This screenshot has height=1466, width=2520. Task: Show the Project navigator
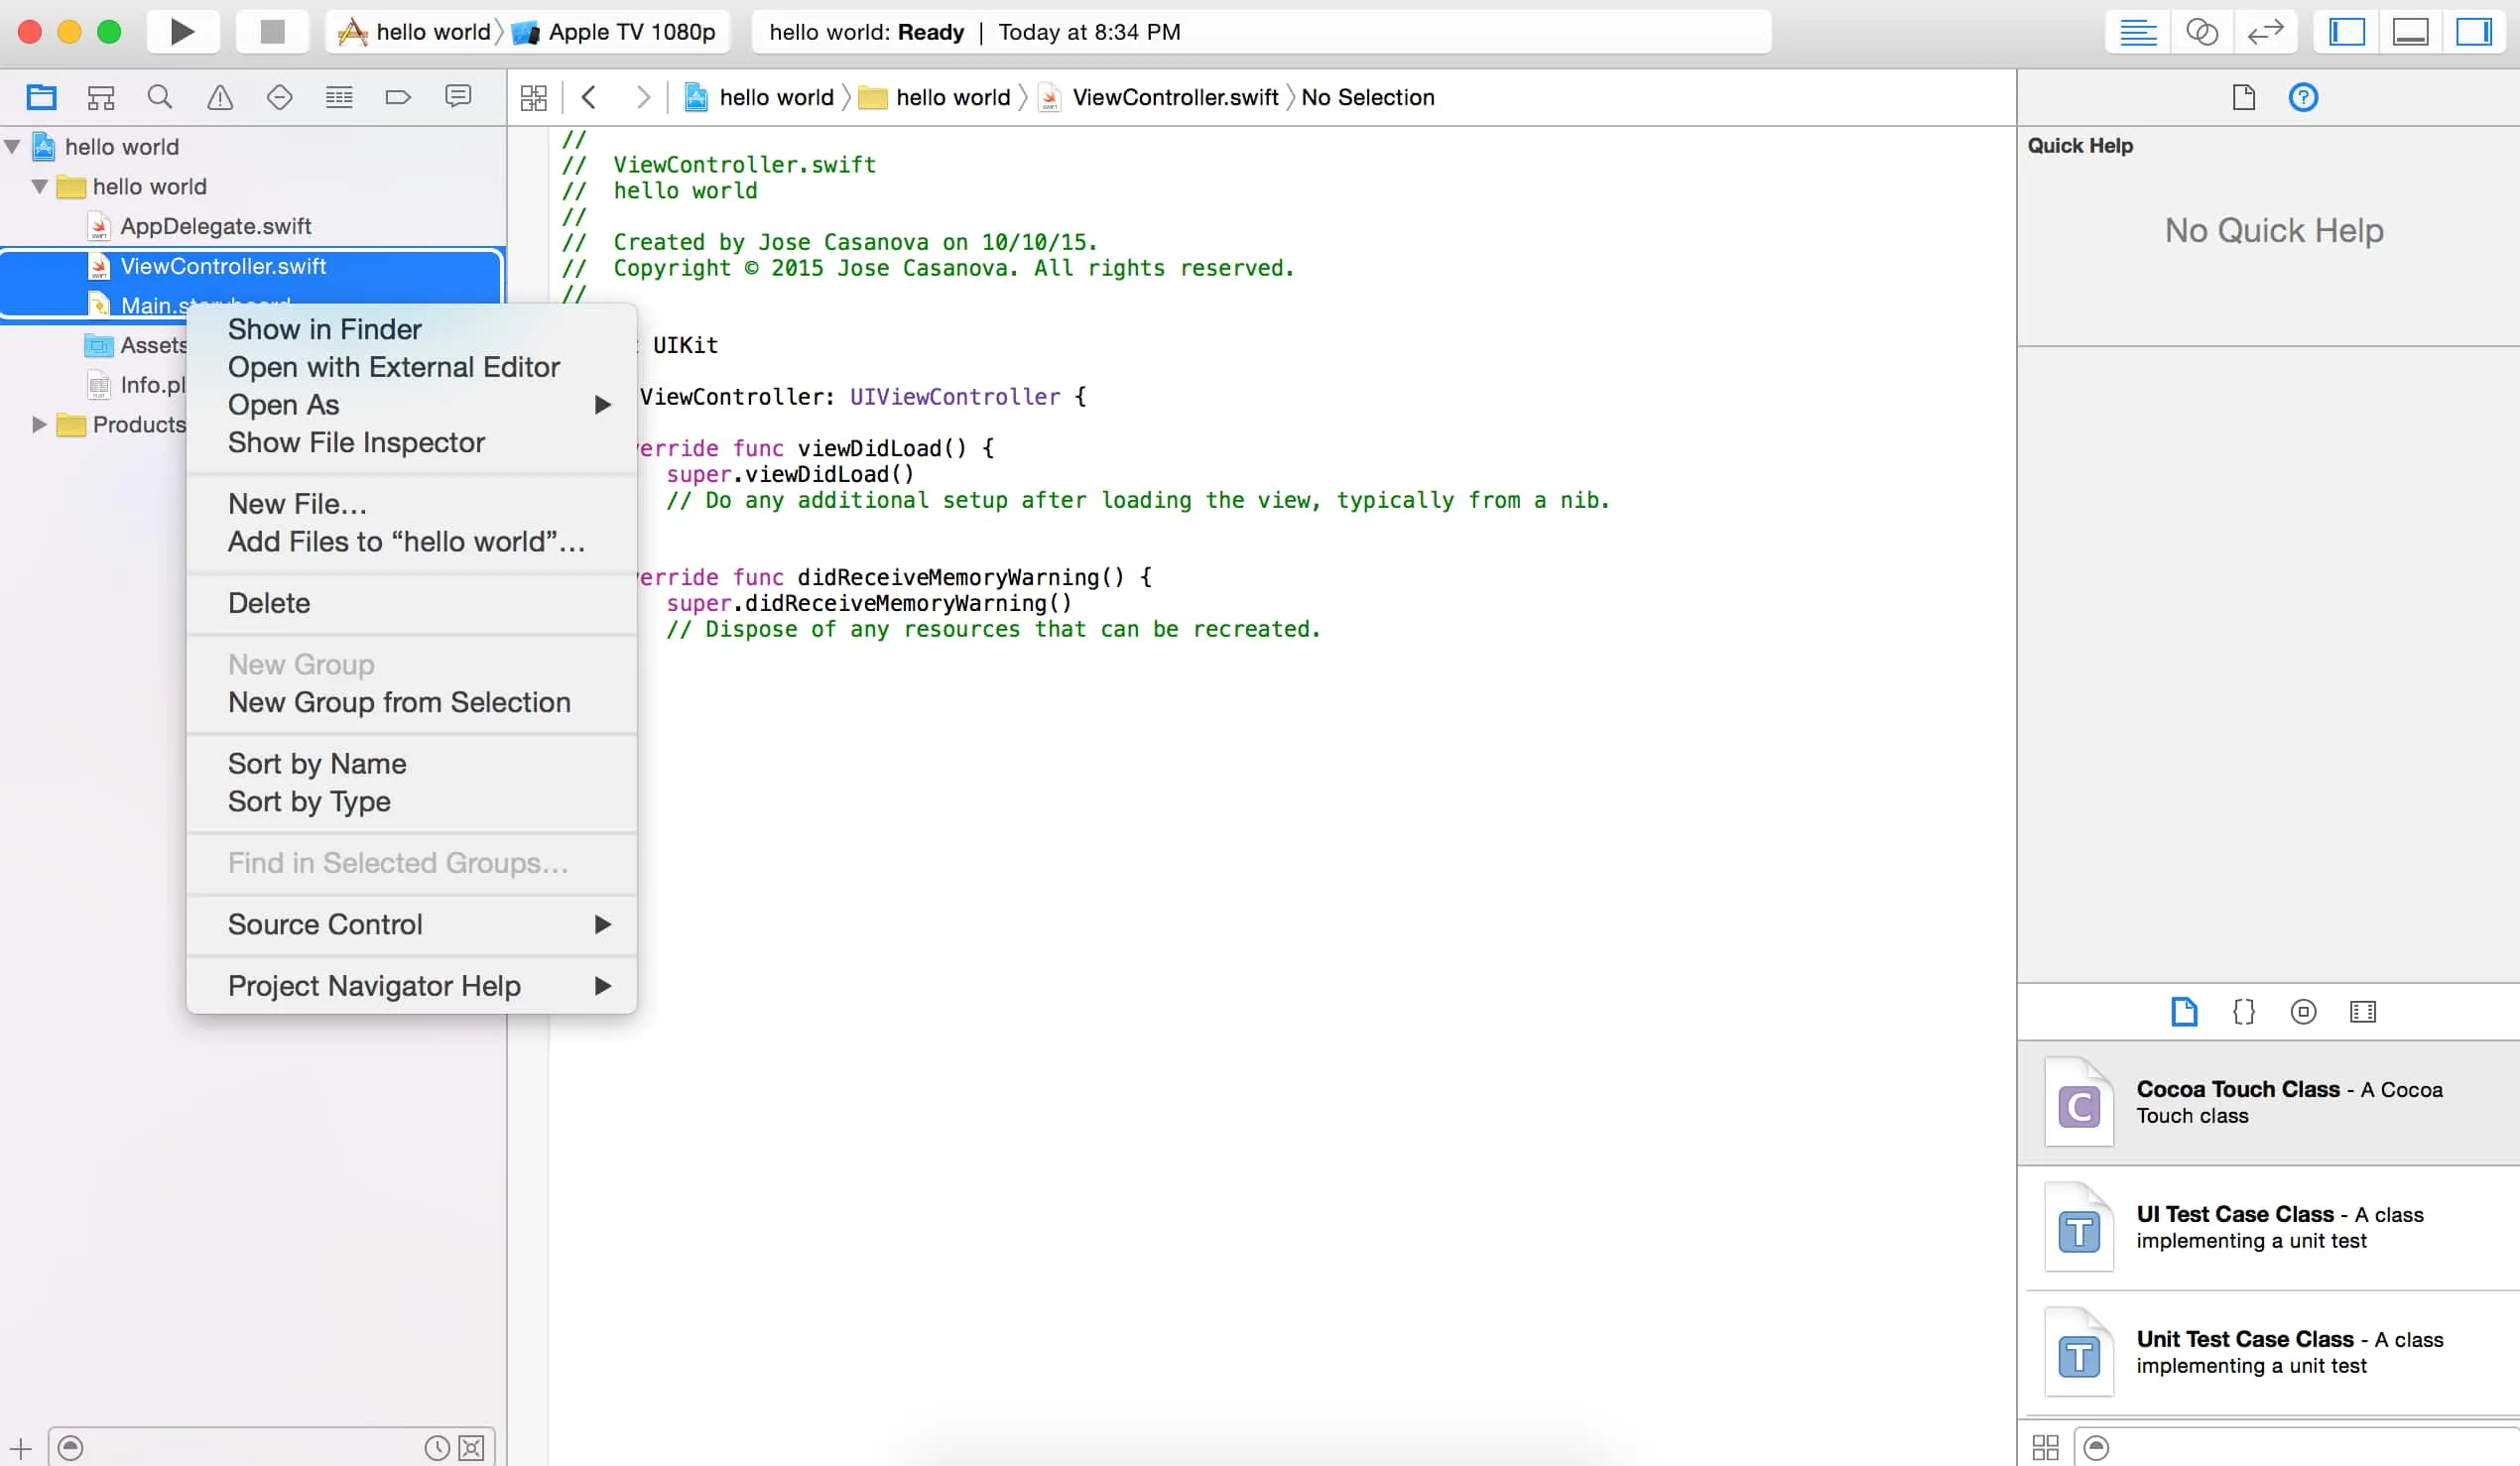41,97
